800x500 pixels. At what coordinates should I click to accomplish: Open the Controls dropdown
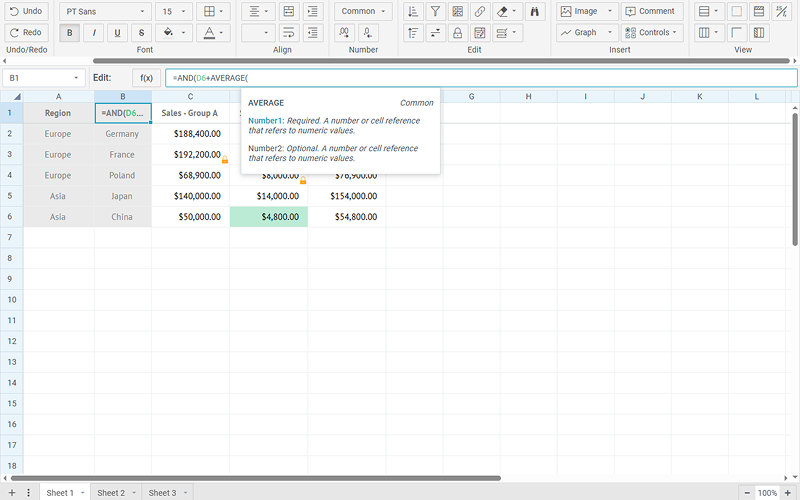pos(652,33)
